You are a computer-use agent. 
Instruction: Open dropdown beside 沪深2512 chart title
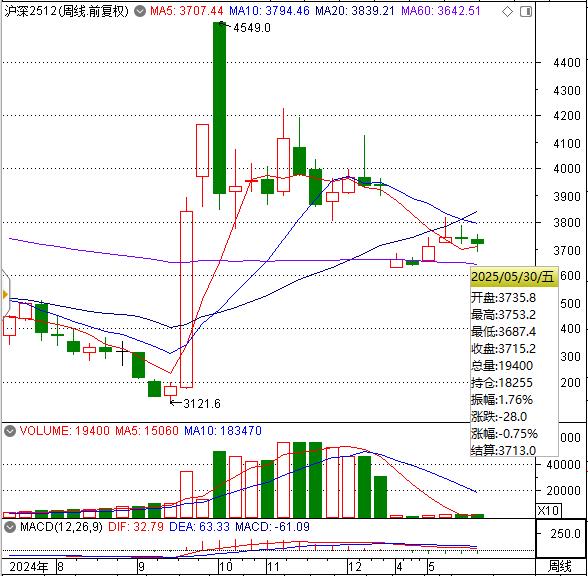140,12
